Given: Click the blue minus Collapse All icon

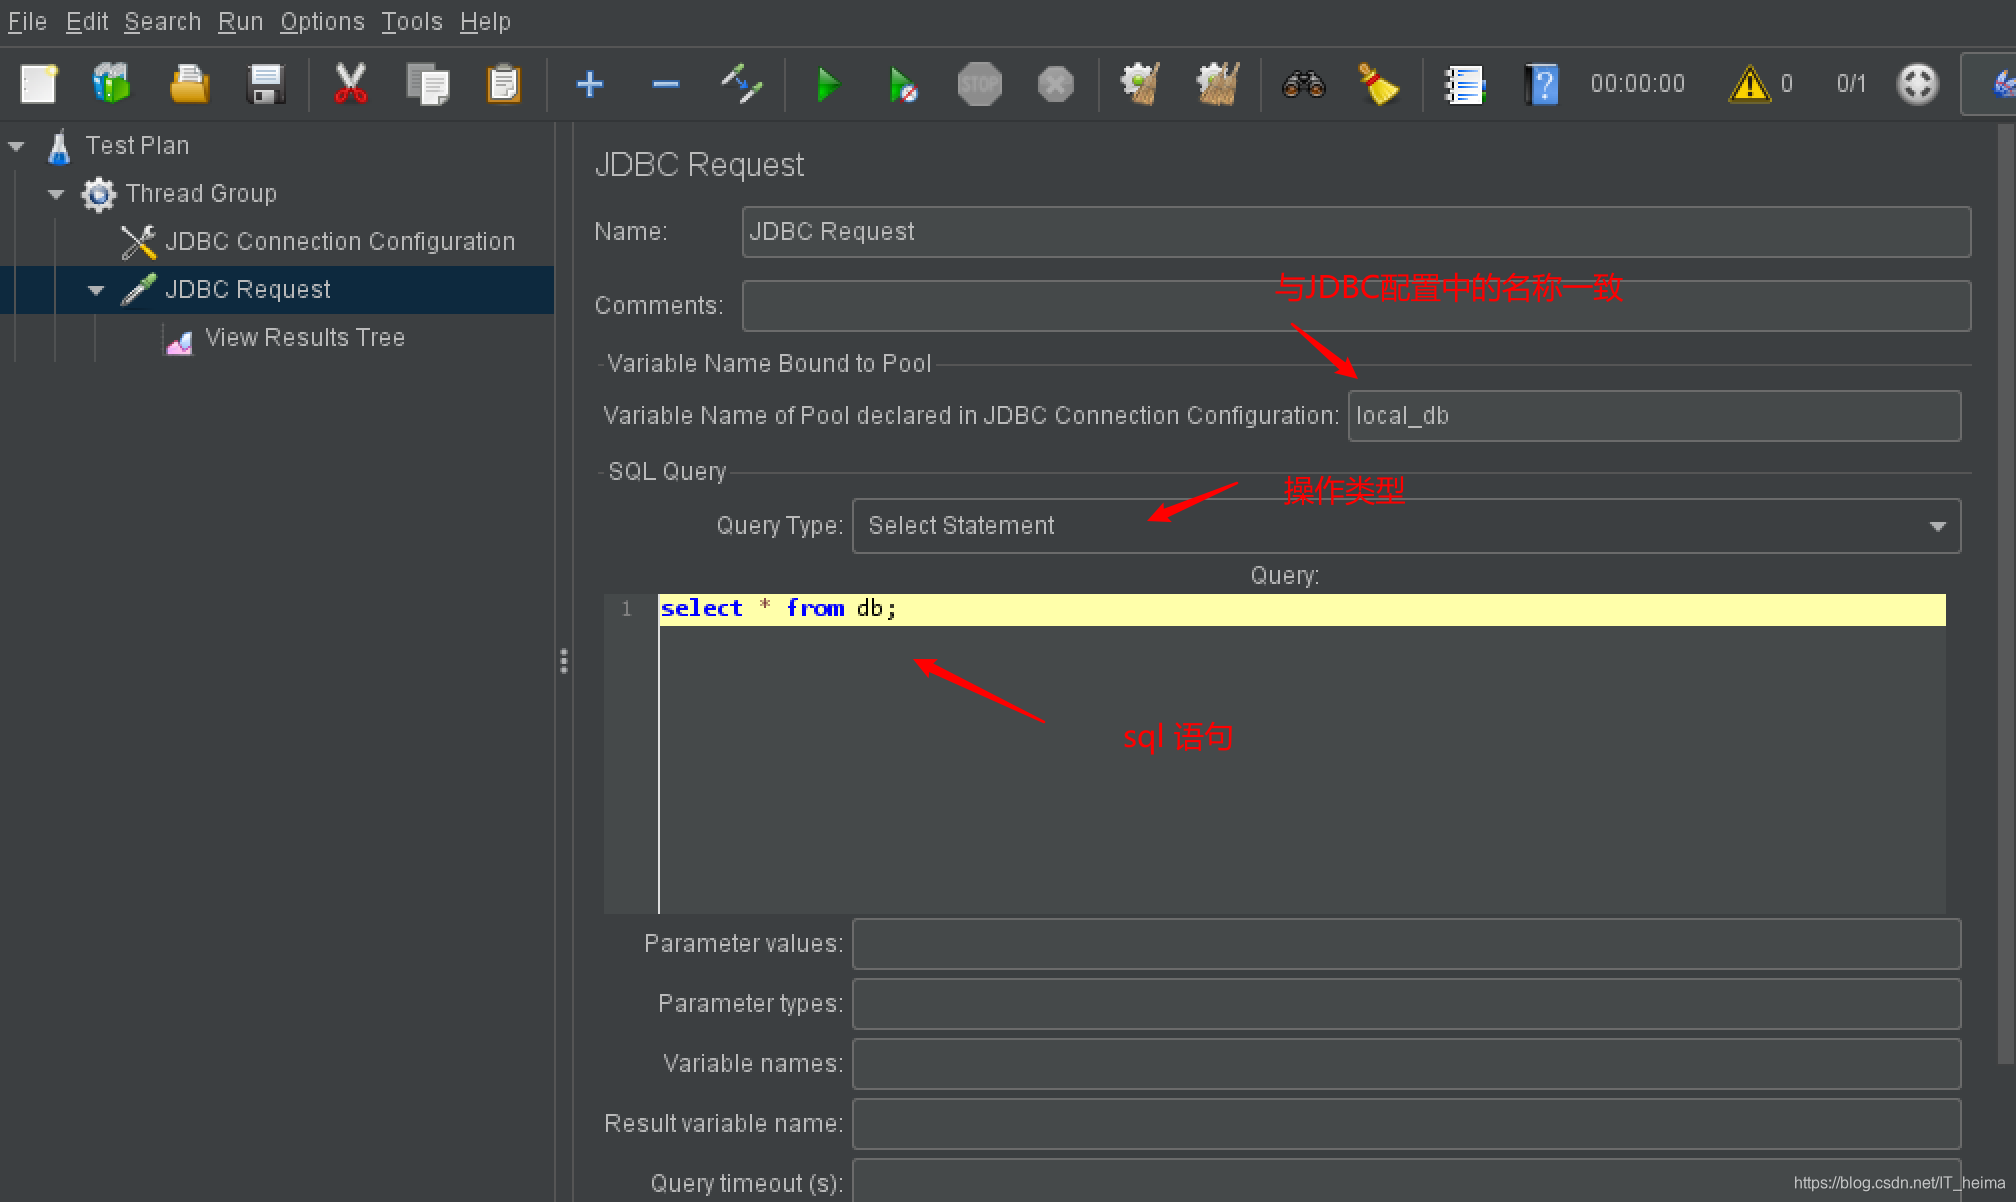Looking at the screenshot, I should [x=665, y=85].
